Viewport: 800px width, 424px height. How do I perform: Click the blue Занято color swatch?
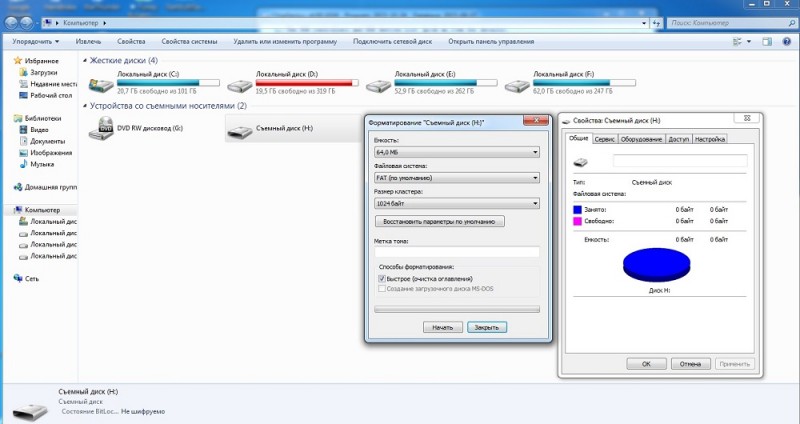[578, 209]
